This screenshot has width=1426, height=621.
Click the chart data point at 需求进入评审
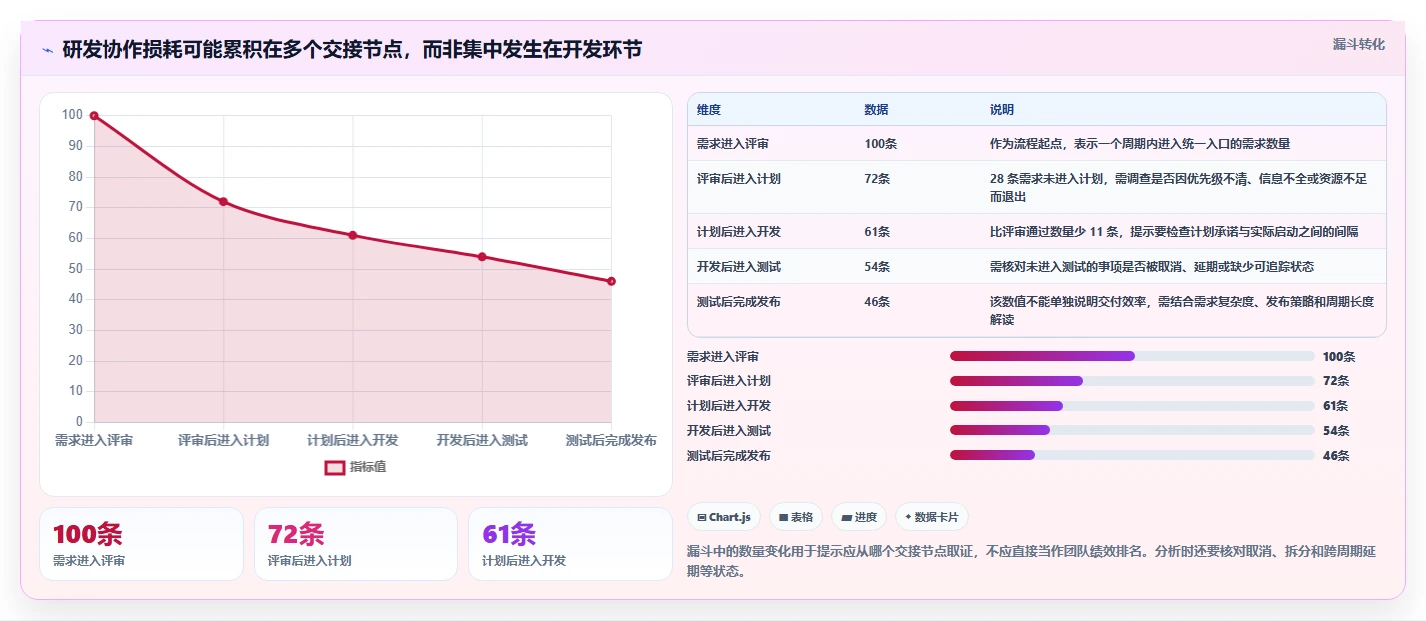click(x=94, y=116)
